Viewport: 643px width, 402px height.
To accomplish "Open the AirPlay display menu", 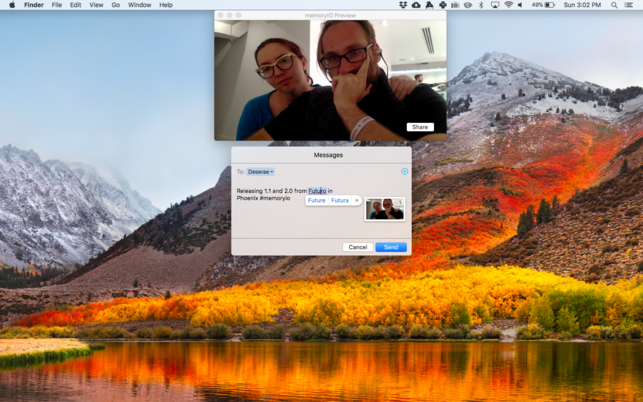I will [x=495, y=5].
